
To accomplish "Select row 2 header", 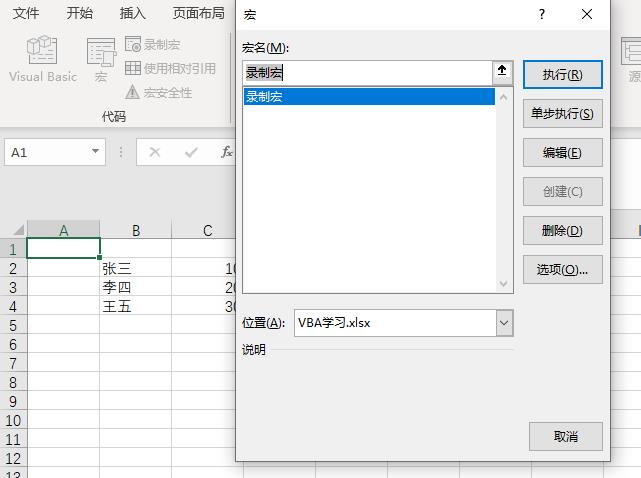I will (x=13, y=268).
